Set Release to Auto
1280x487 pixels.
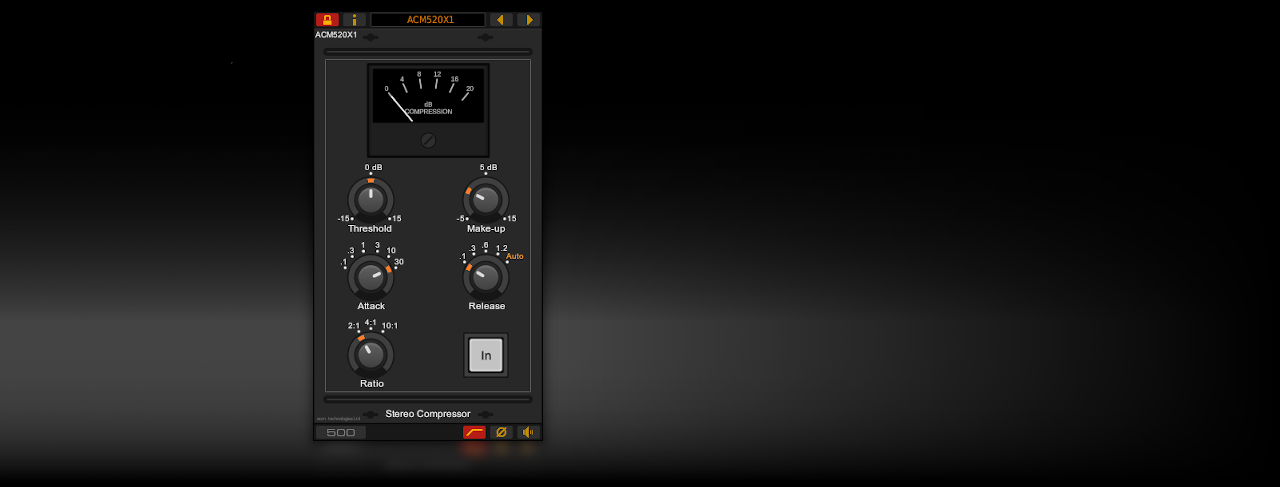click(514, 257)
